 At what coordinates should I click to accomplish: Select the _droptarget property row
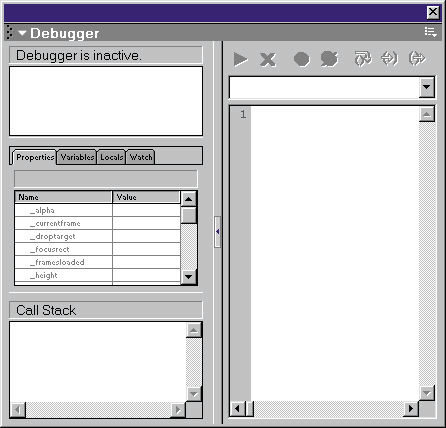coord(97,236)
